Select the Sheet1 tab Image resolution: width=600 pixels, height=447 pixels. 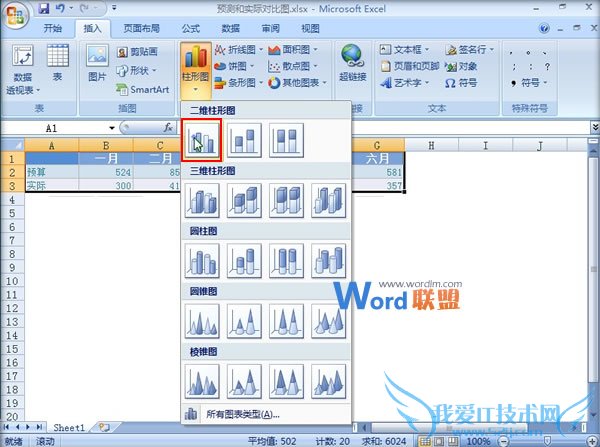tap(69, 427)
